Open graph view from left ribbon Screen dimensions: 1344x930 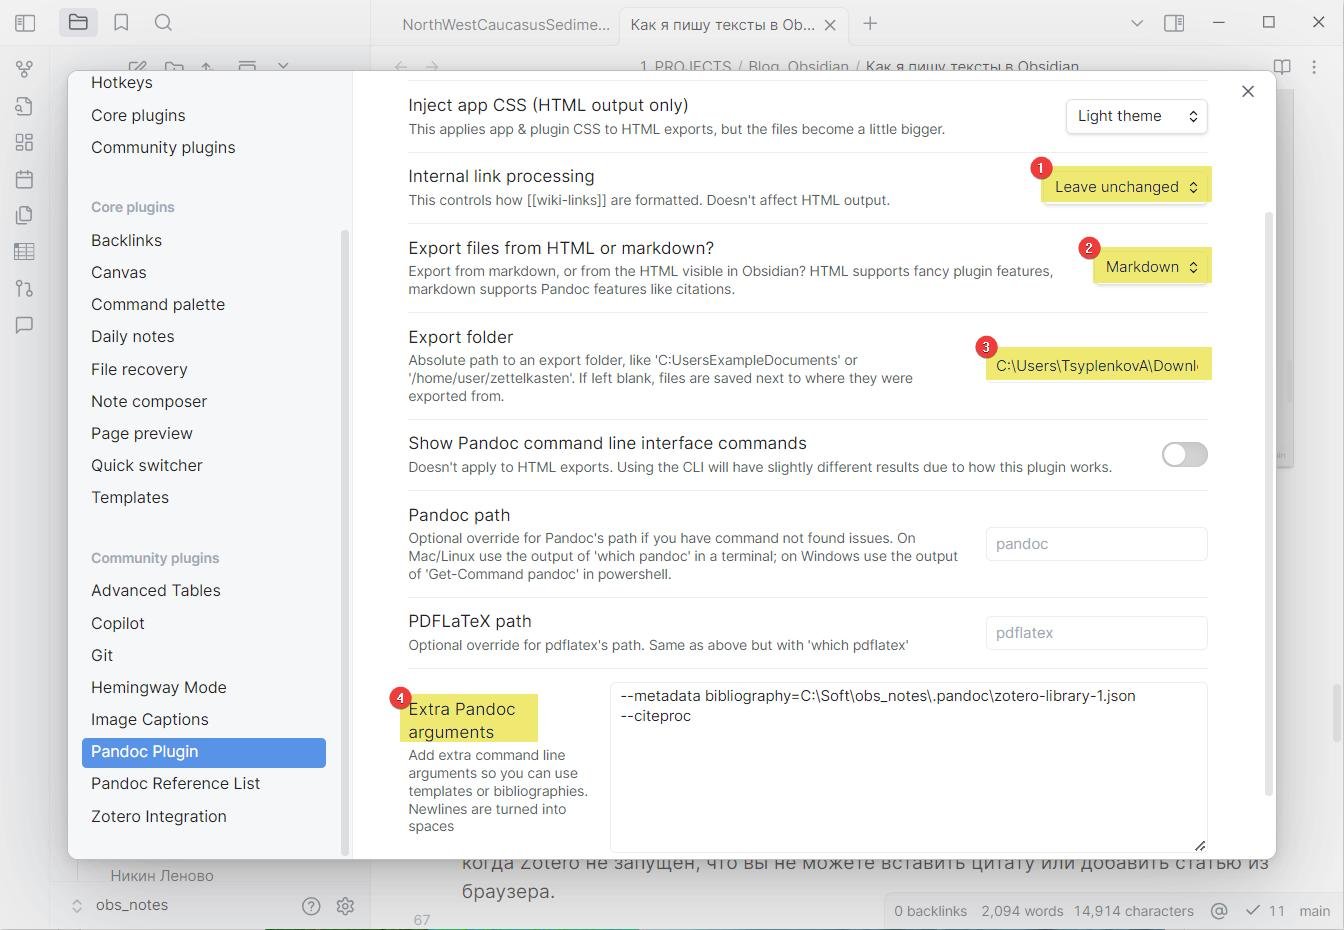click(24, 69)
